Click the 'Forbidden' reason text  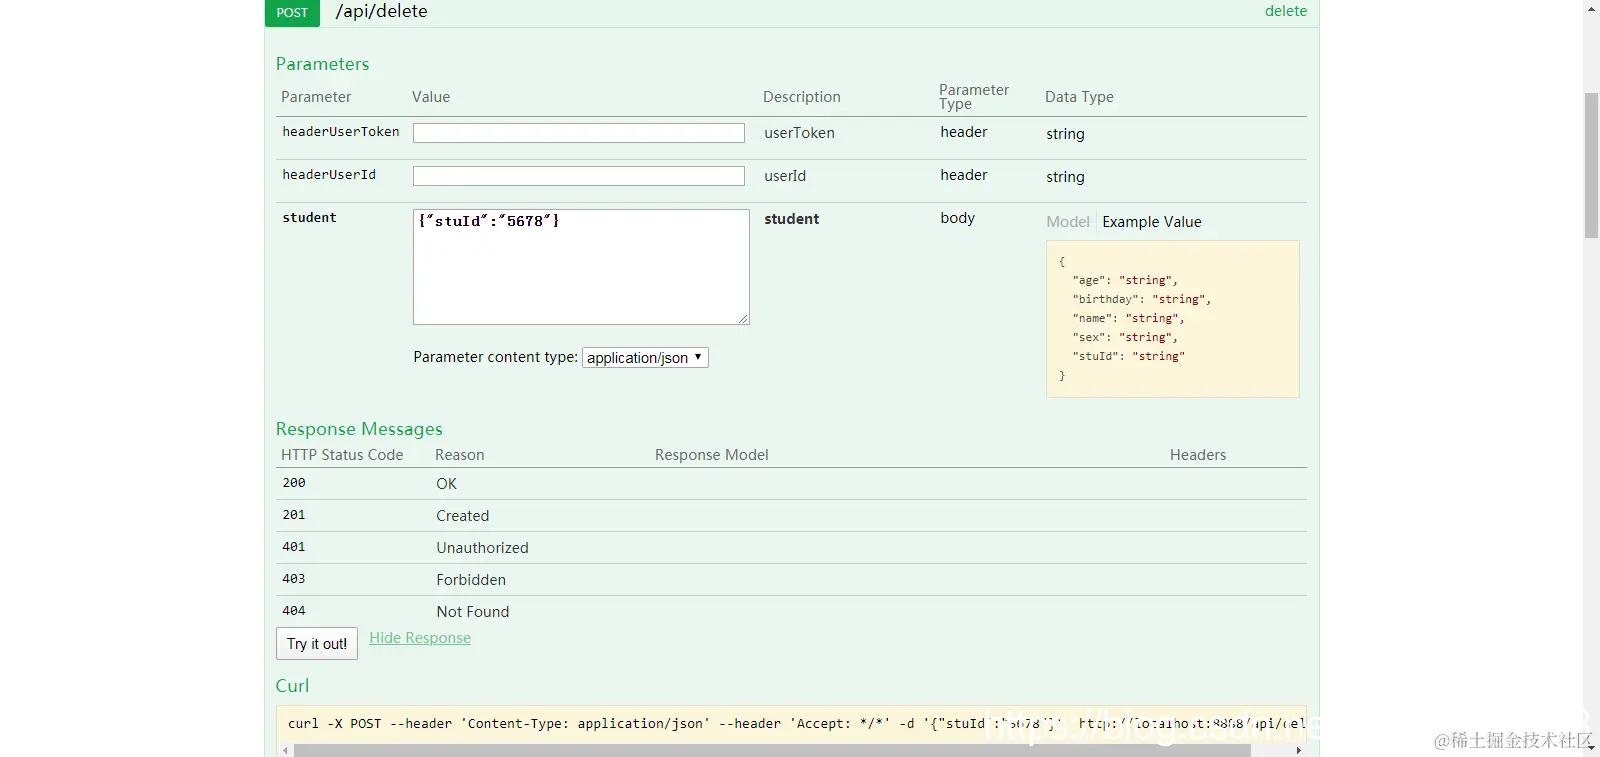(471, 580)
